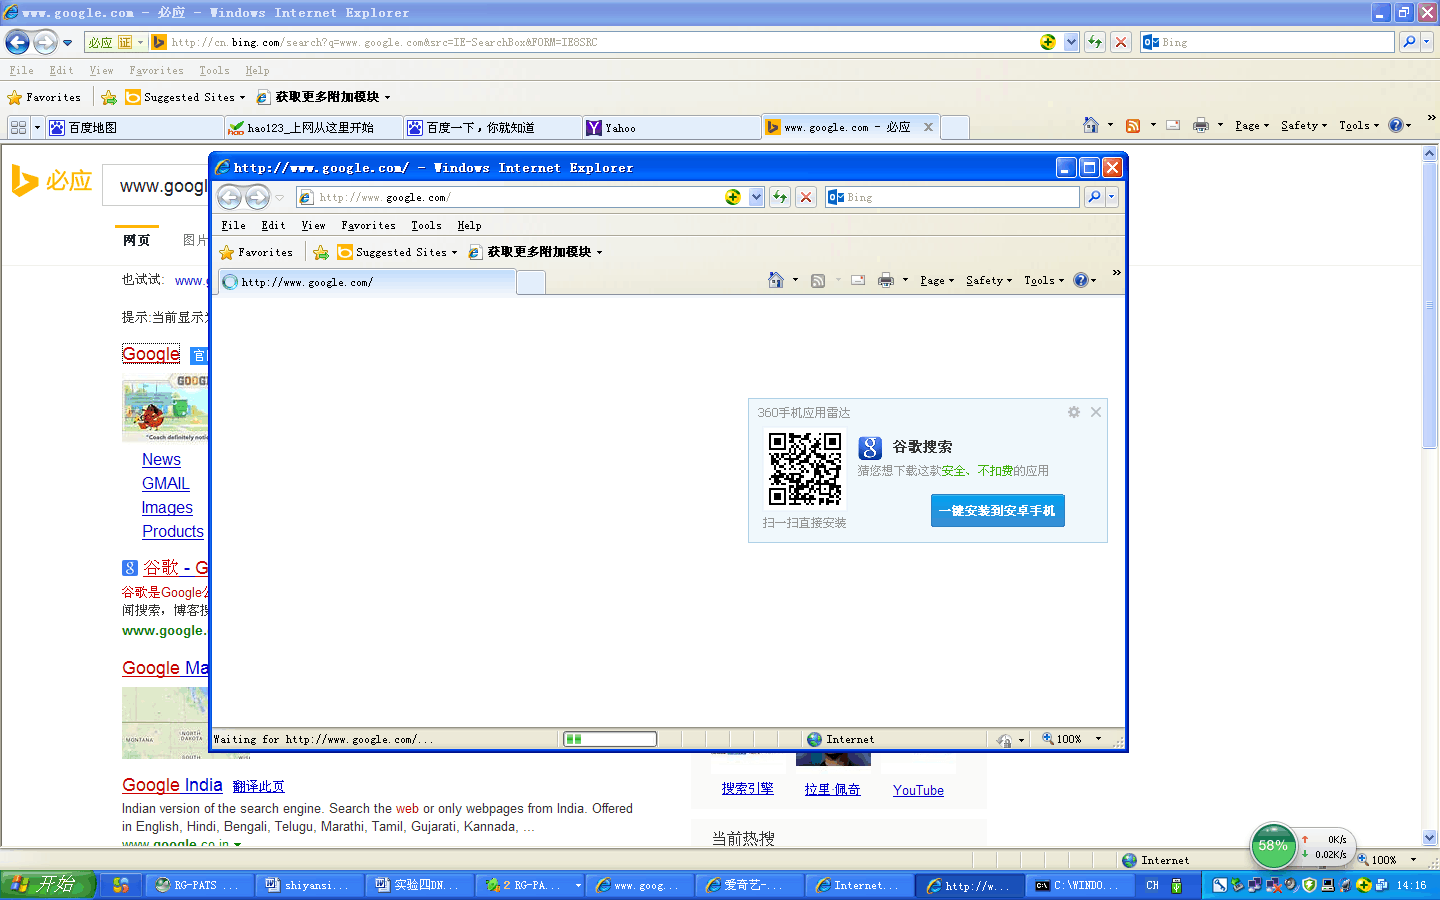Expand the Suggested Sites dropdown in the foreground window

pos(454,252)
